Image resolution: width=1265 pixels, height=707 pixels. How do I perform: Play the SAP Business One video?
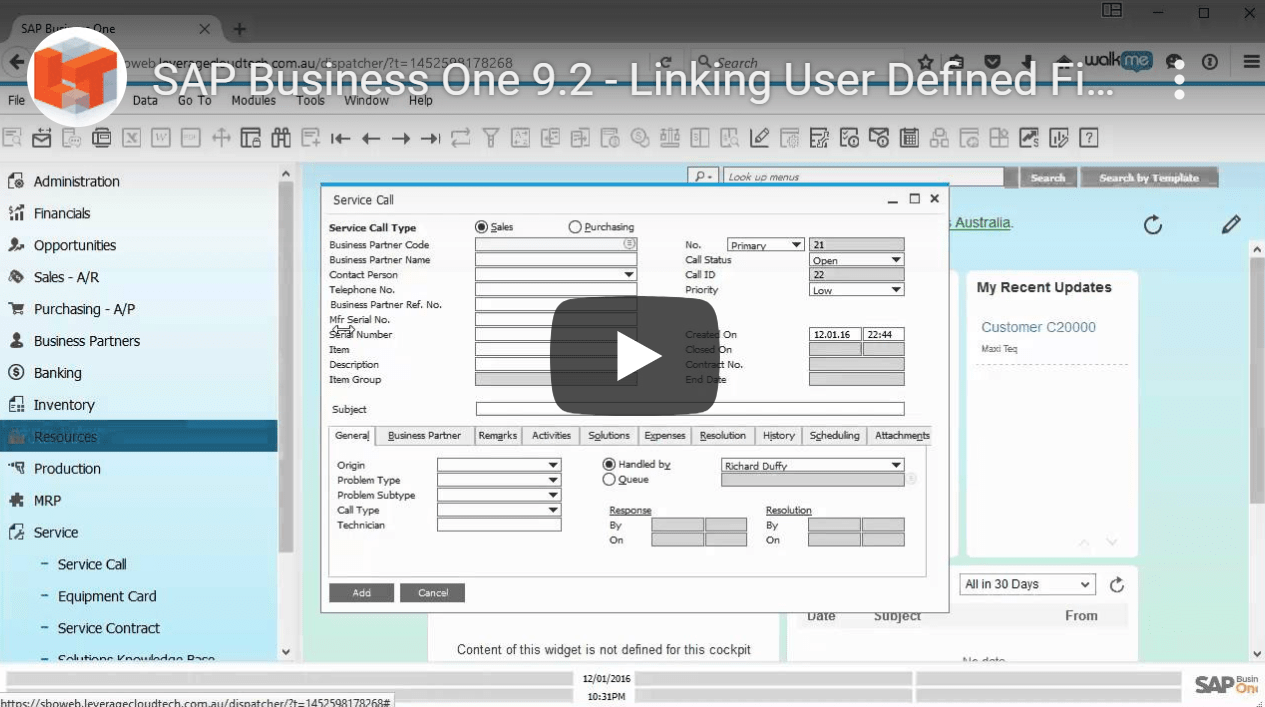coord(634,356)
